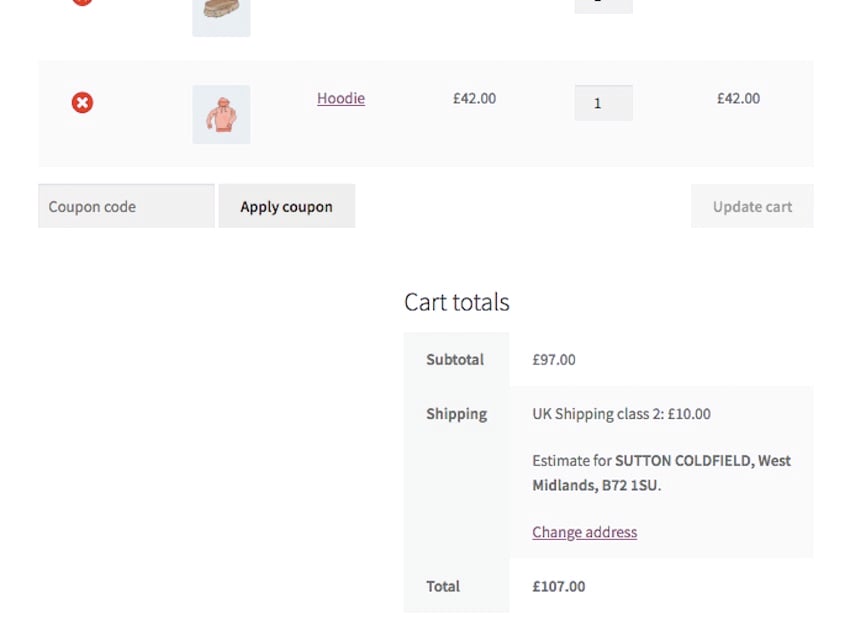Click the Hoodie's £42.00 line total
850x625 pixels.
738,98
